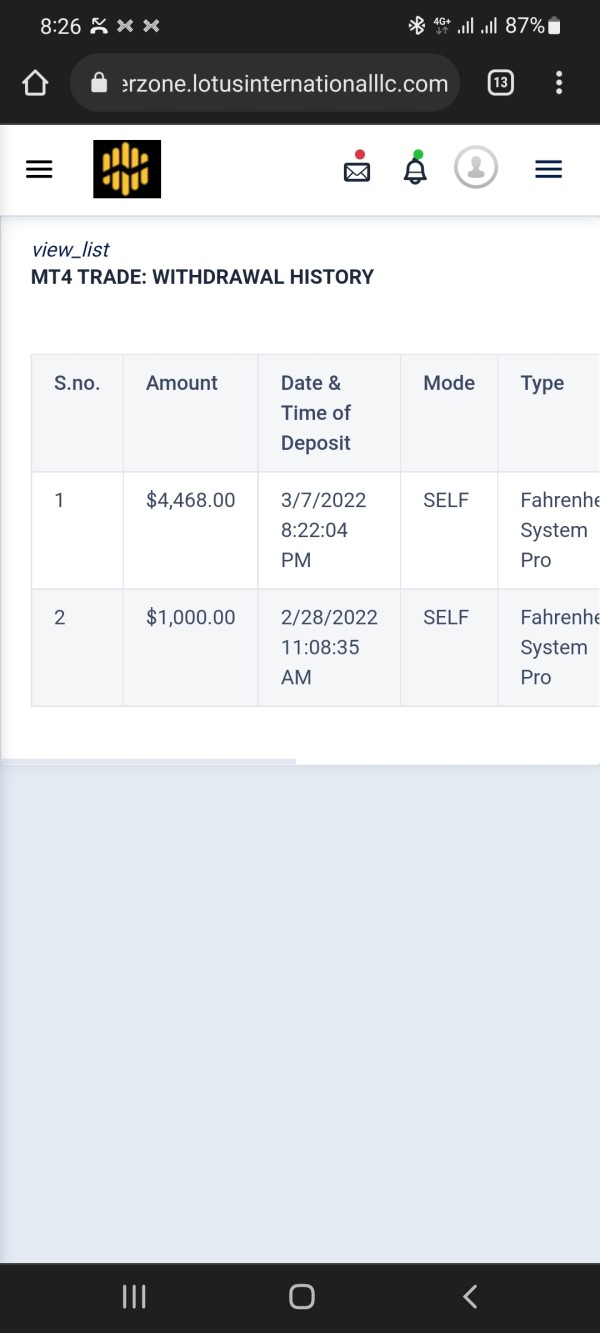Tap the Android home navigation button
The height and width of the screenshot is (1333, 600).
301,1297
